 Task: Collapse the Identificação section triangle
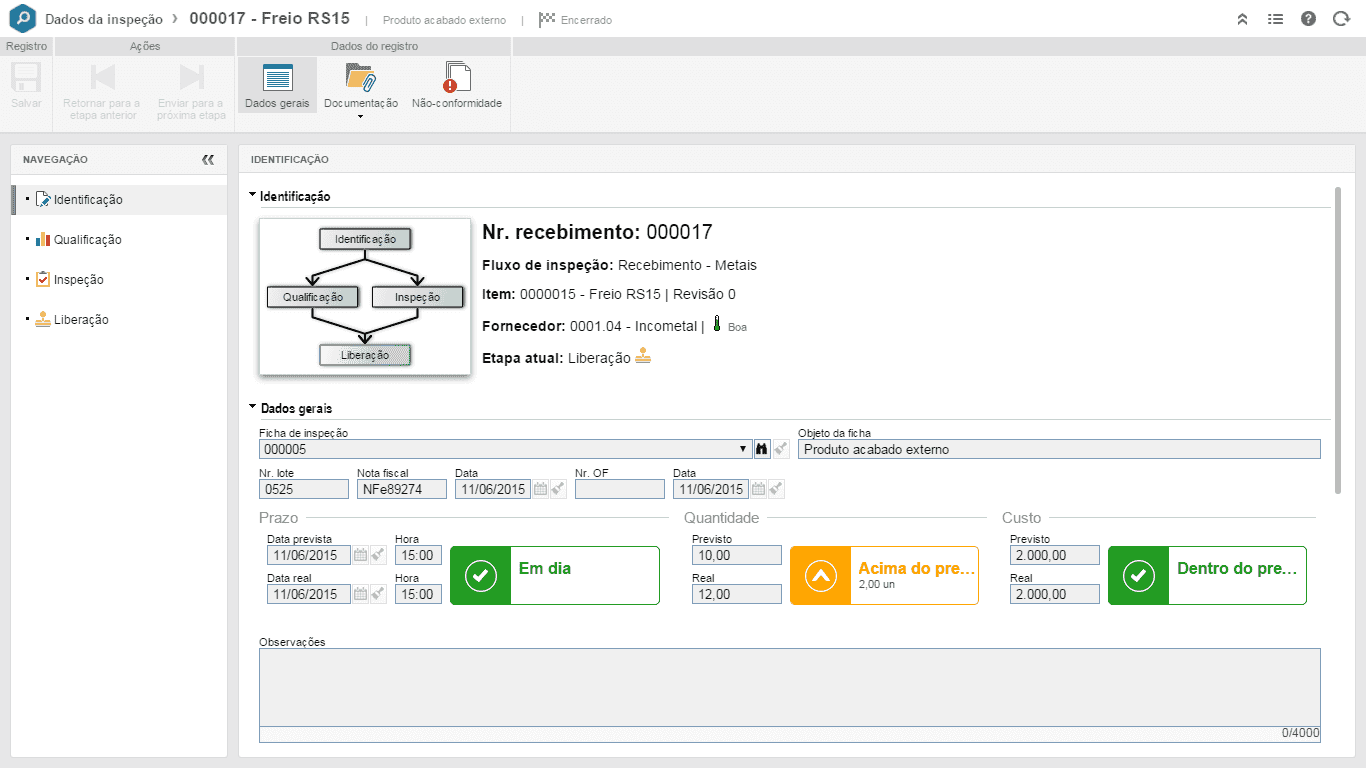tap(253, 196)
